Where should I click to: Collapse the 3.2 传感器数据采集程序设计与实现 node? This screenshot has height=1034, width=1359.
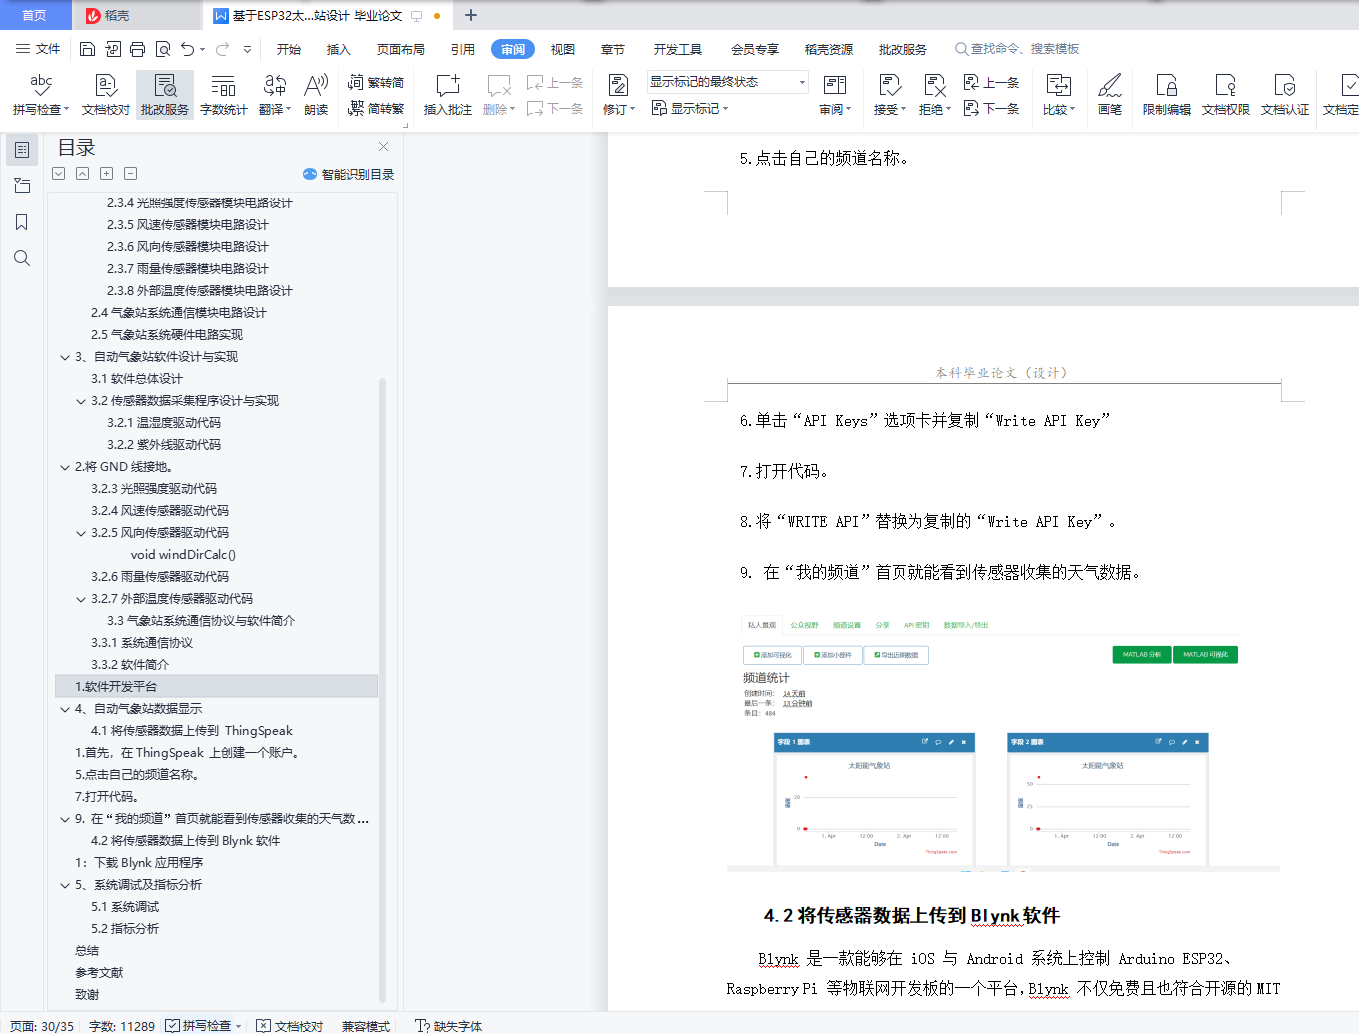pyautogui.click(x=81, y=401)
